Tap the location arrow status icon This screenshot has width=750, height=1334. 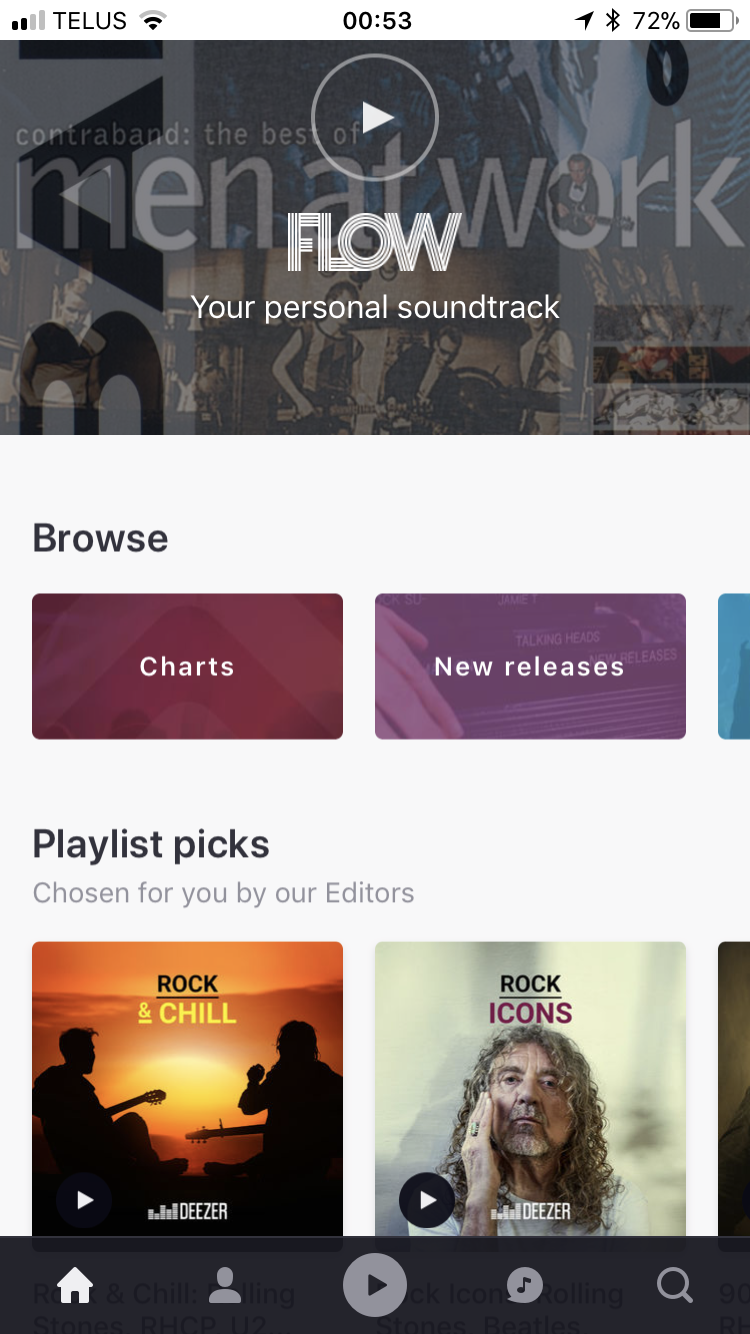click(585, 20)
